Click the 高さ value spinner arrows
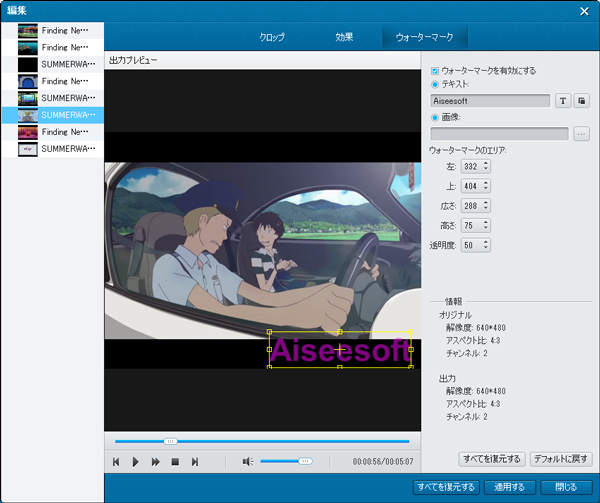This screenshot has height=503, width=600. (x=486, y=225)
